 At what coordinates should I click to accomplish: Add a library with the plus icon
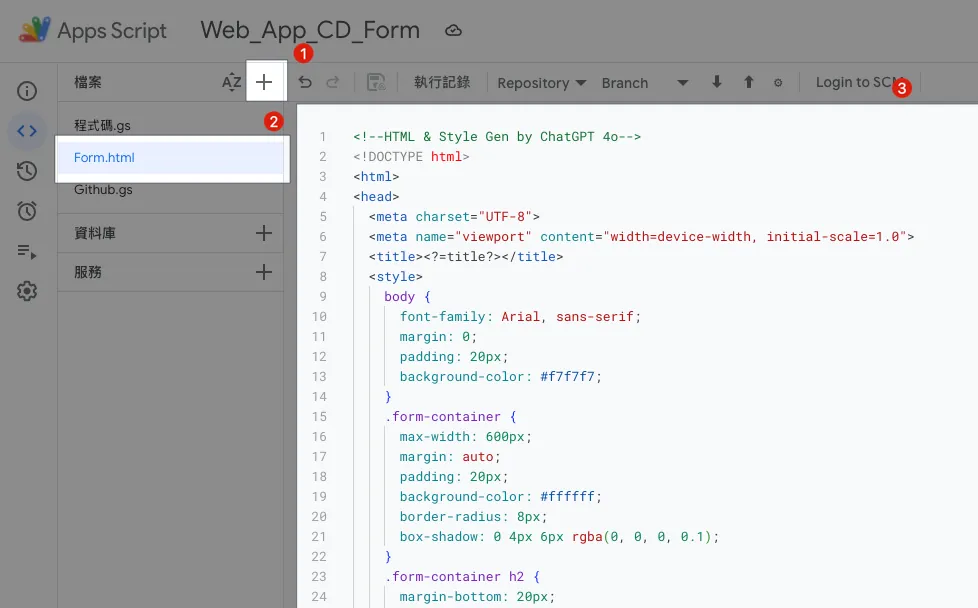[264, 233]
